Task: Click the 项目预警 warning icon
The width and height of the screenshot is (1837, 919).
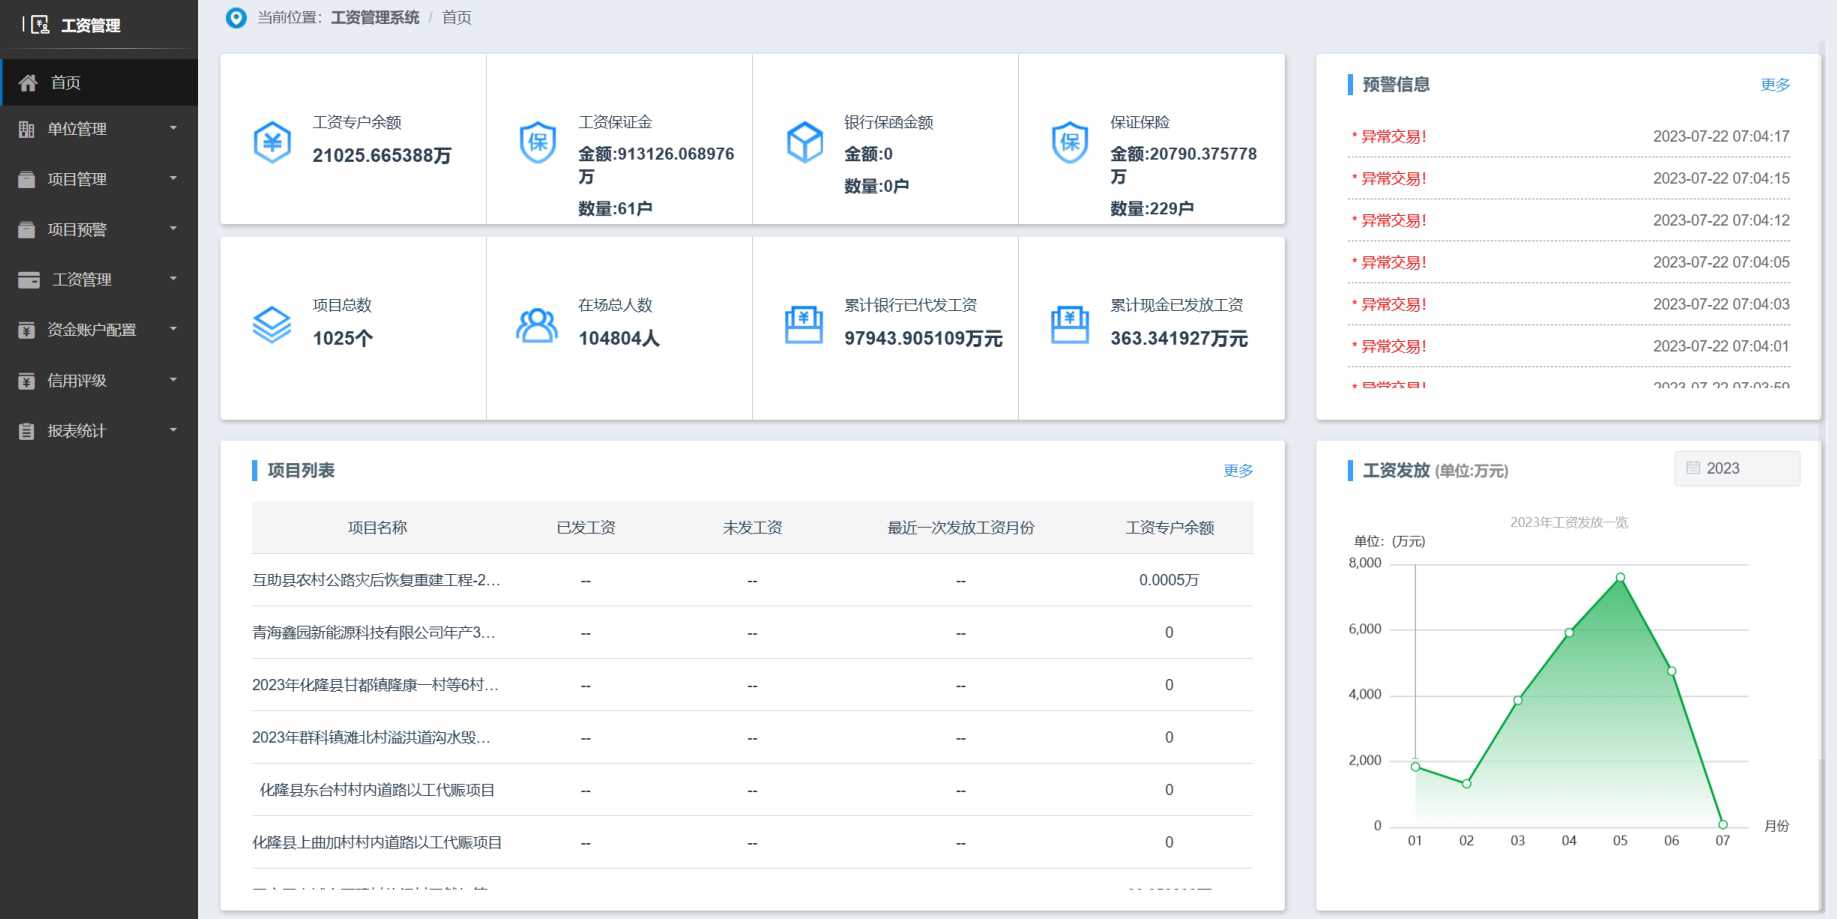Action: click(27, 229)
